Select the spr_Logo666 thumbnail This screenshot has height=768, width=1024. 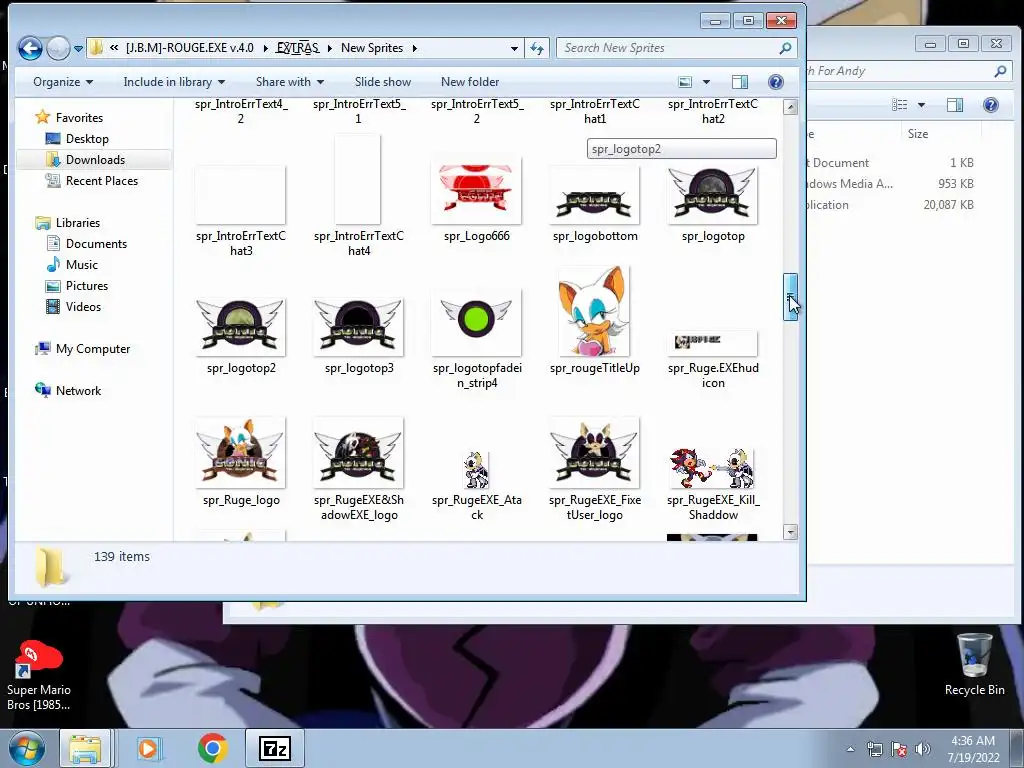pos(476,194)
